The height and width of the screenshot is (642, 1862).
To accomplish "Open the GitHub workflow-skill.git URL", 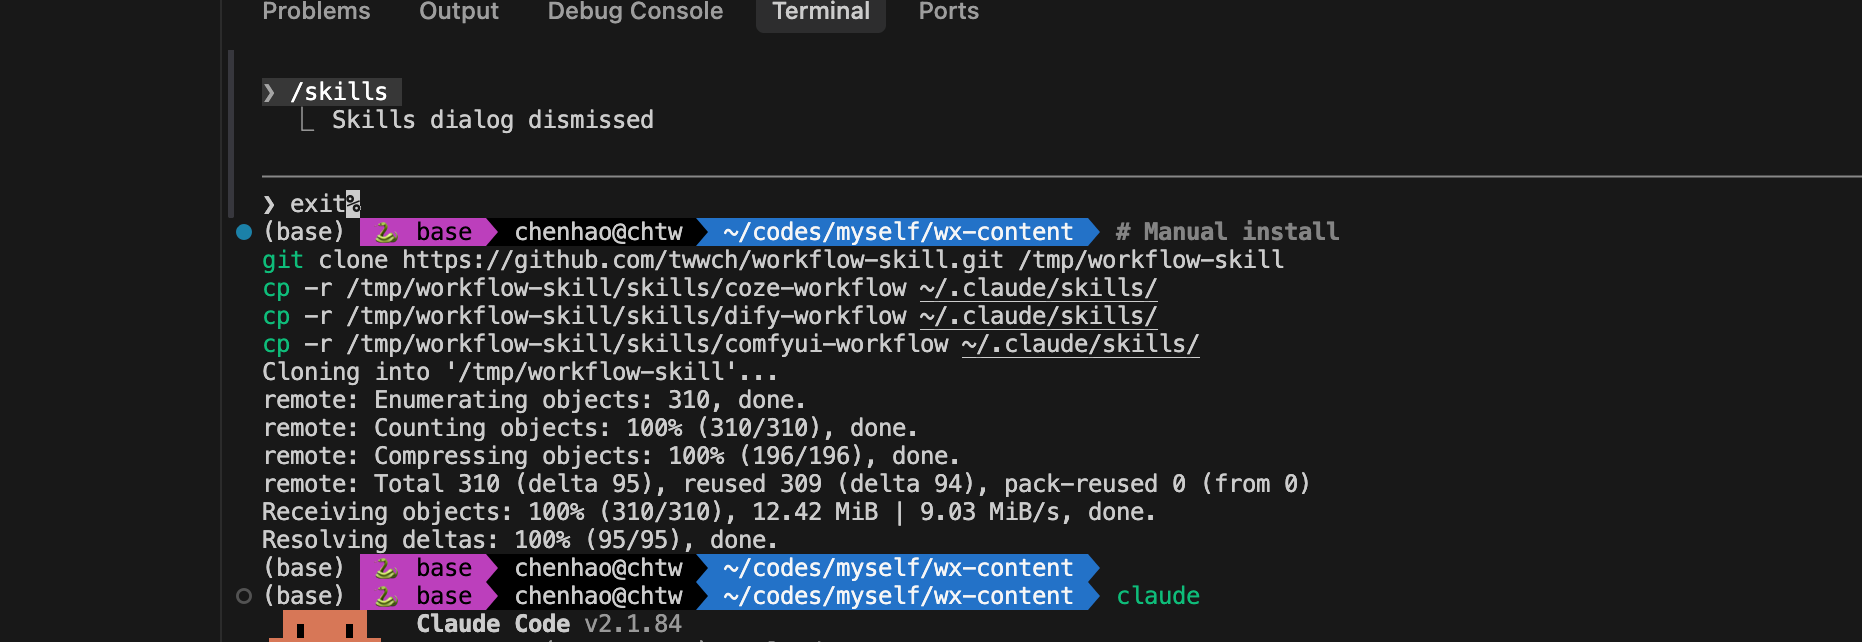I will [703, 260].
